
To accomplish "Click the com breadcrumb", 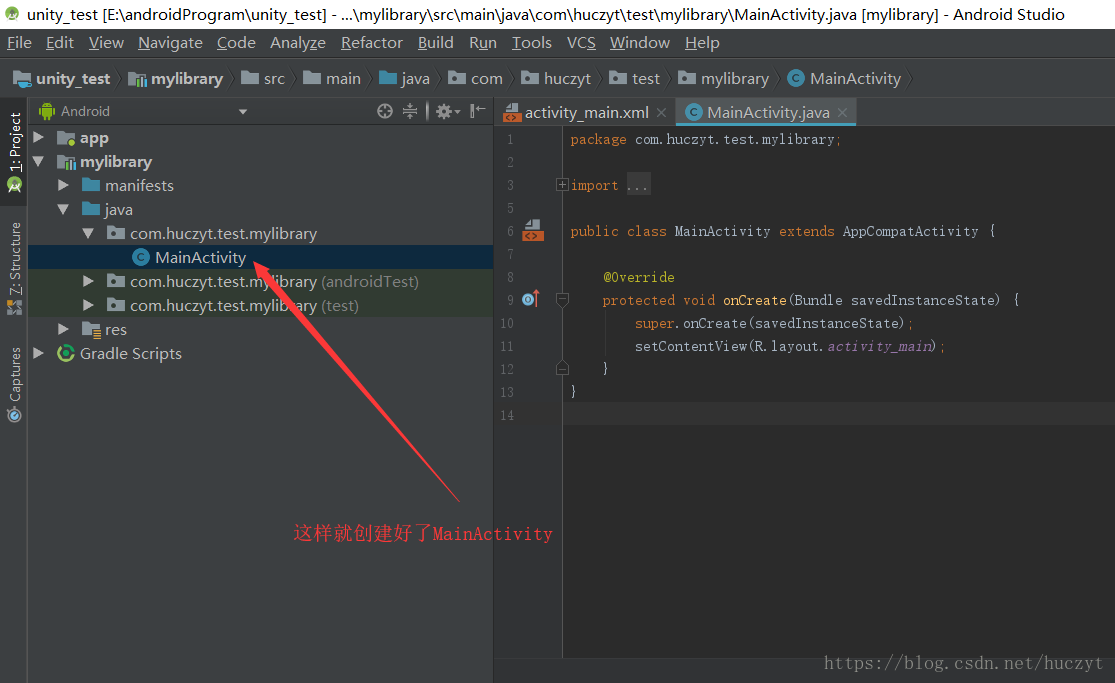I will point(476,78).
